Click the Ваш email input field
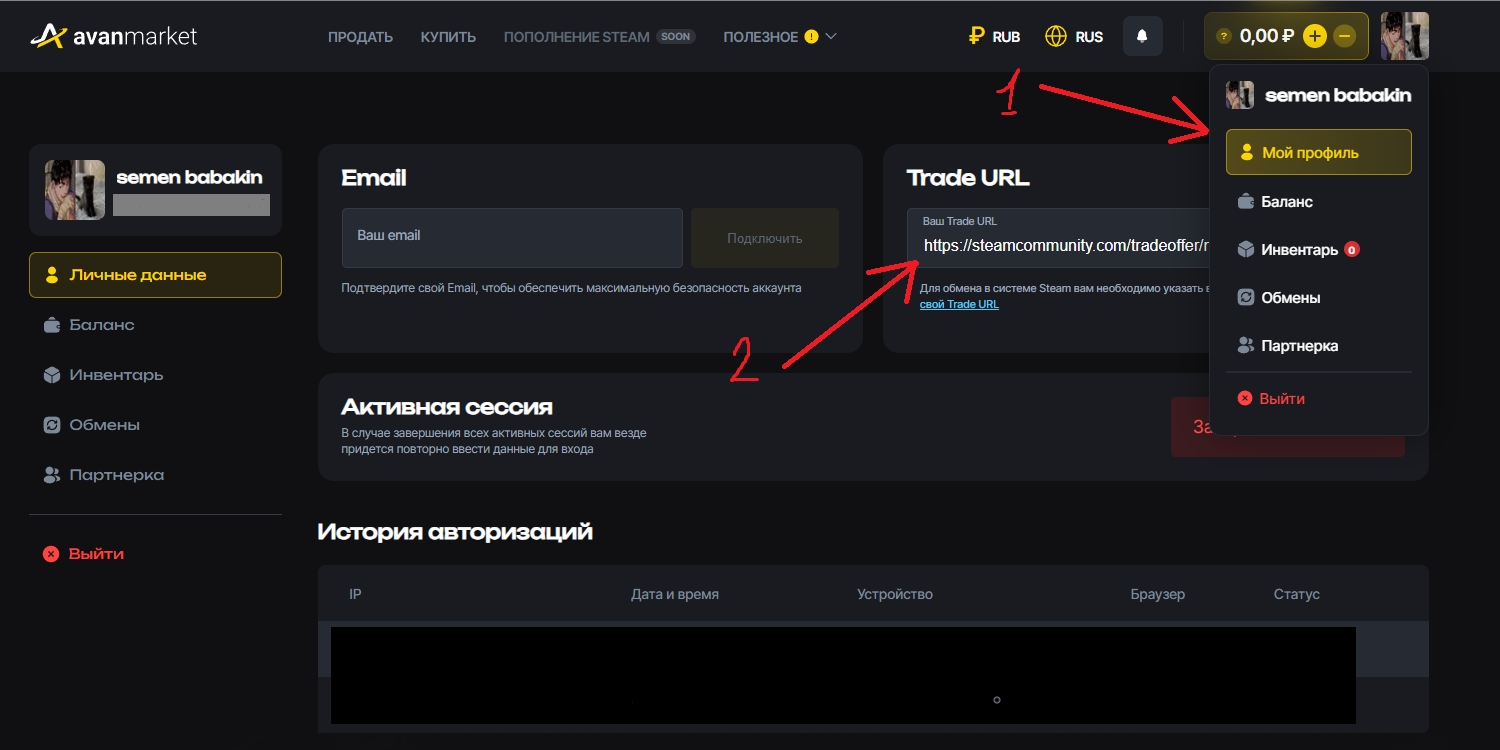This screenshot has height=750, width=1500. tap(512, 237)
